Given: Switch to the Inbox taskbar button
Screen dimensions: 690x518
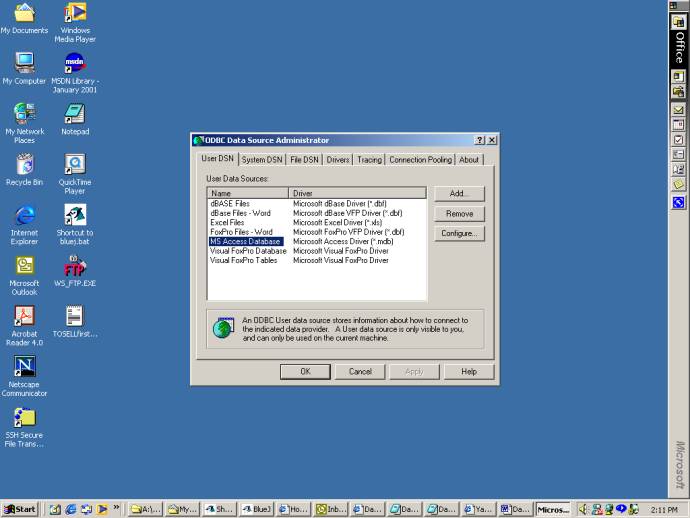Looking at the screenshot, I should coord(331,509).
